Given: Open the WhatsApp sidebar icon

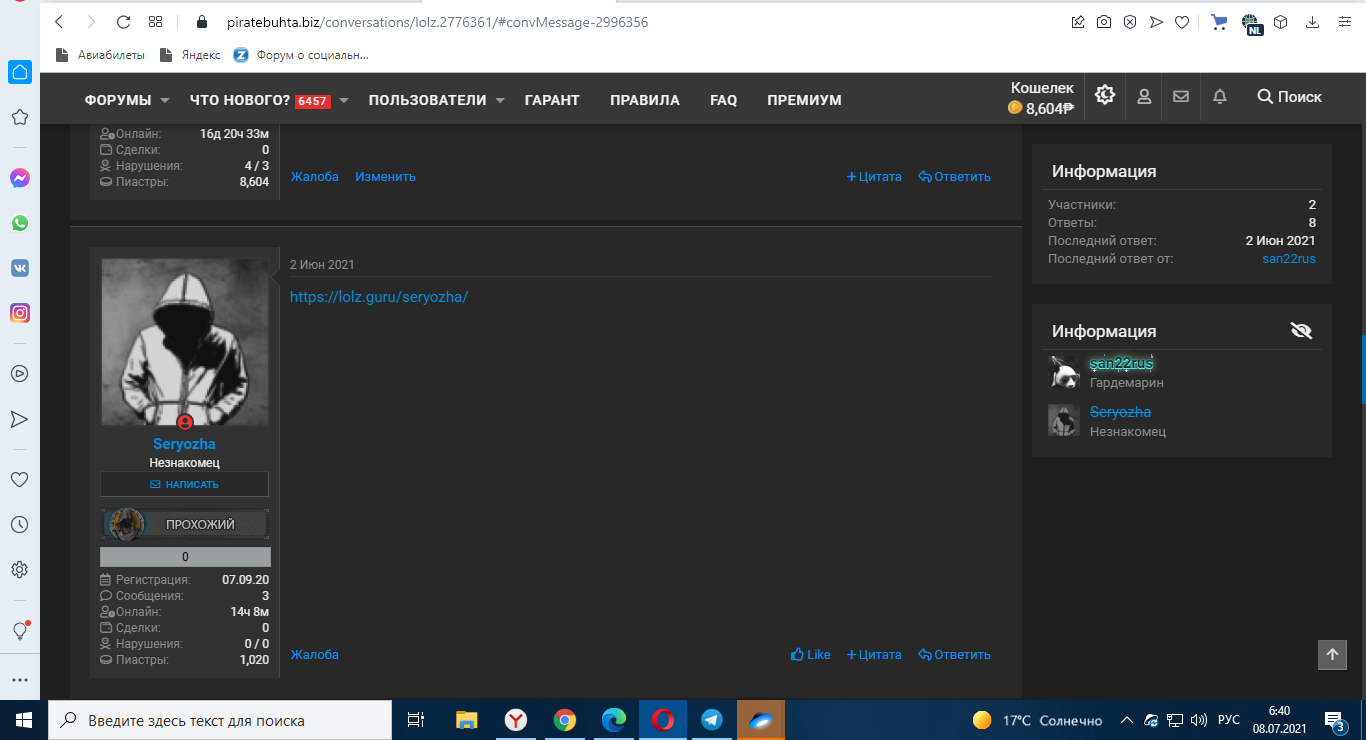Looking at the screenshot, I should coord(20,223).
